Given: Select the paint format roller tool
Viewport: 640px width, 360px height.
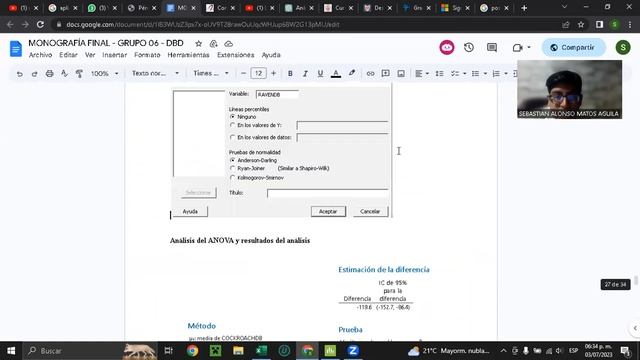Looking at the screenshot, I should tap(79, 73).
